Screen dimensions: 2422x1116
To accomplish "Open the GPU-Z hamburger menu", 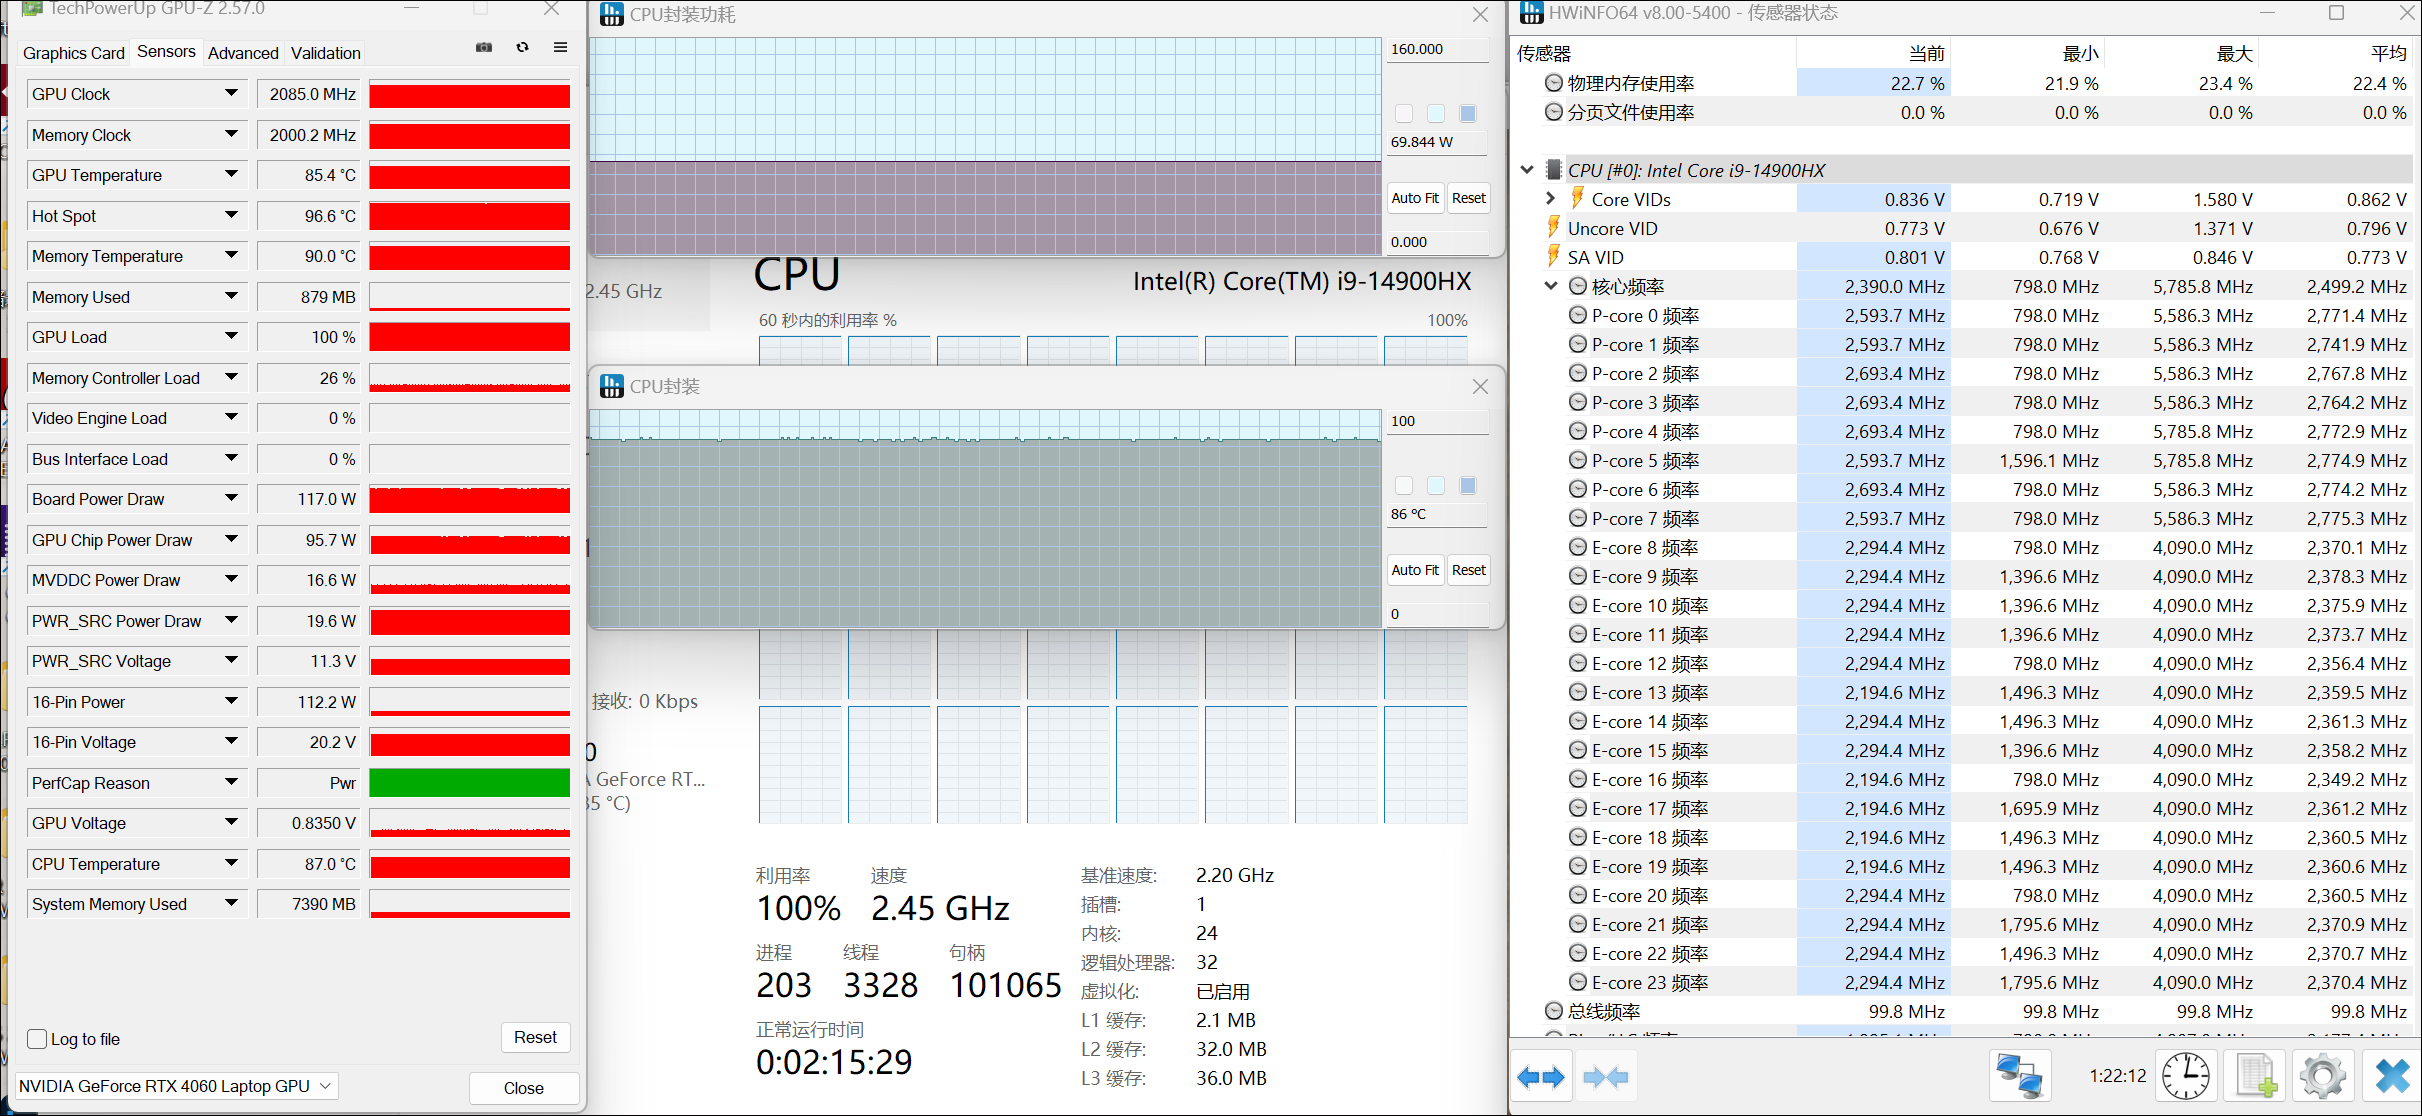I will (x=561, y=48).
